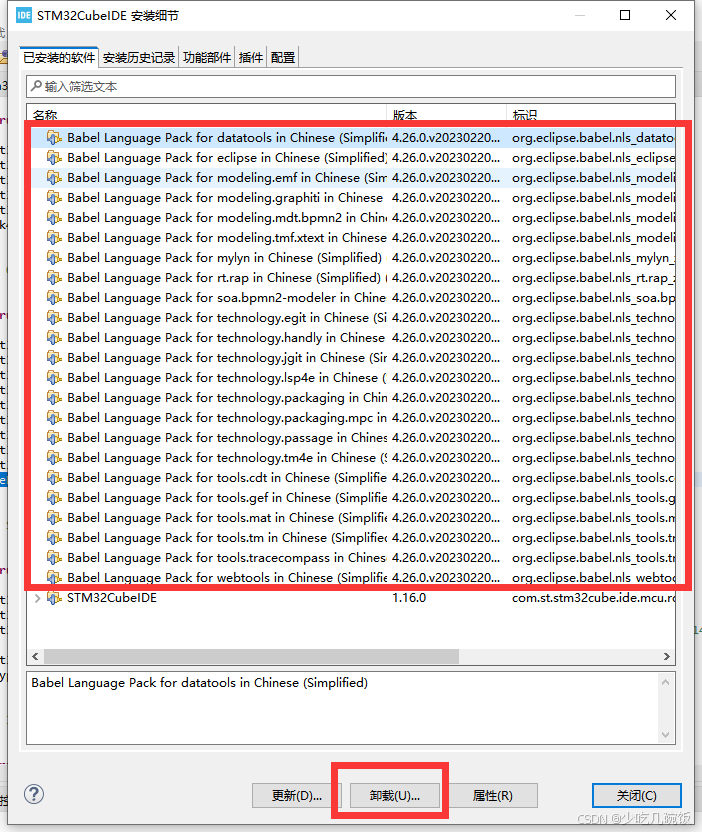Image resolution: width=702 pixels, height=832 pixels.
Task: Click icon of soa.bpmn2-modeler language pack
Action: point(54,298)
